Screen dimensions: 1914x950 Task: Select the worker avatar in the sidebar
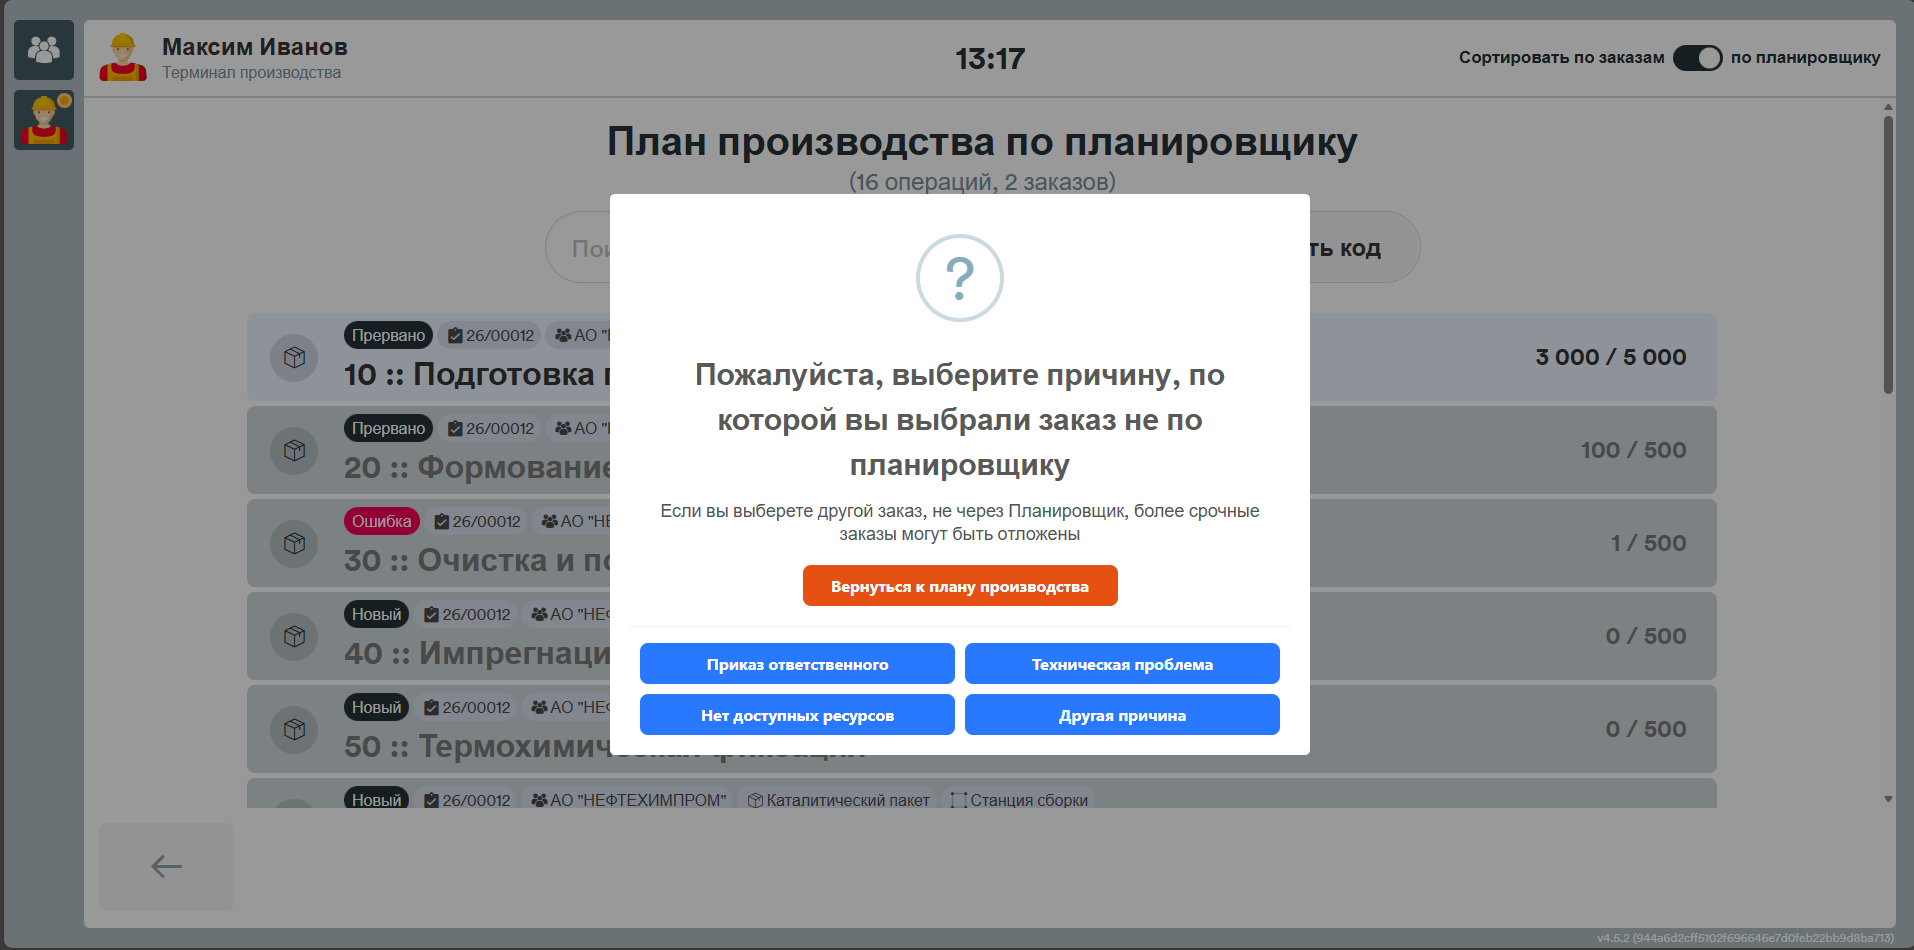(44, 120)
